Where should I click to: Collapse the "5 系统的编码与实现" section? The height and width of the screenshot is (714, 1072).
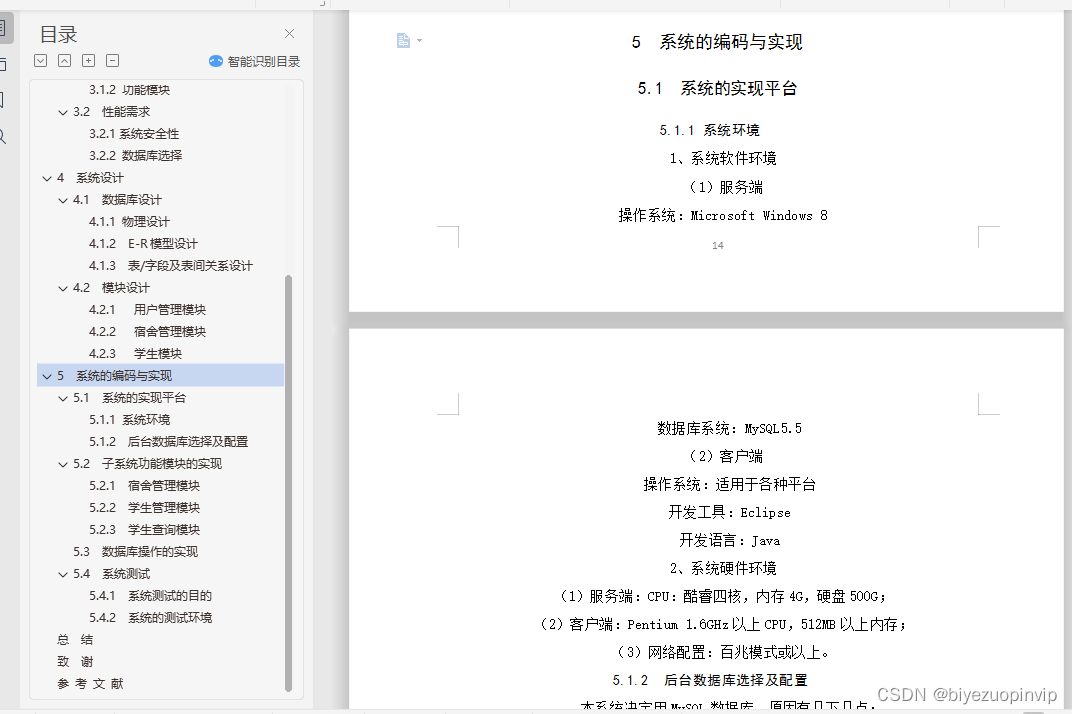47,375
